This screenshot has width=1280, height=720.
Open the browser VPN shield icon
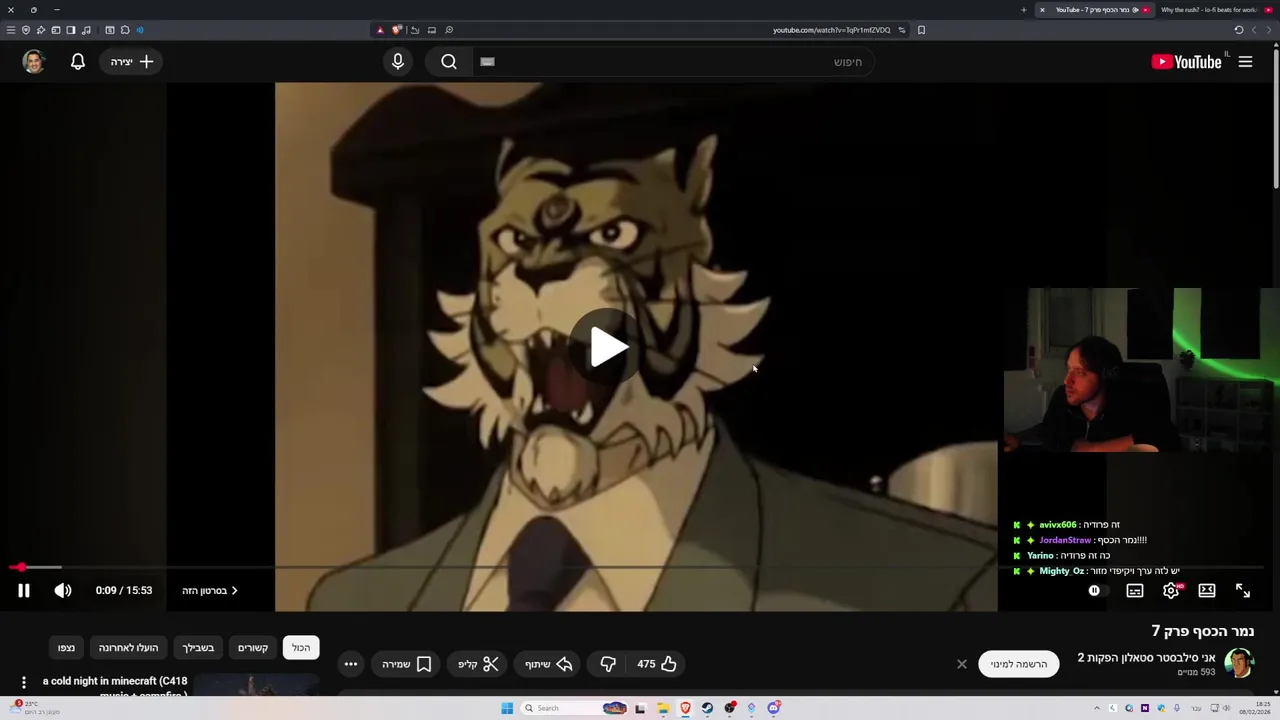coord(26,30)
